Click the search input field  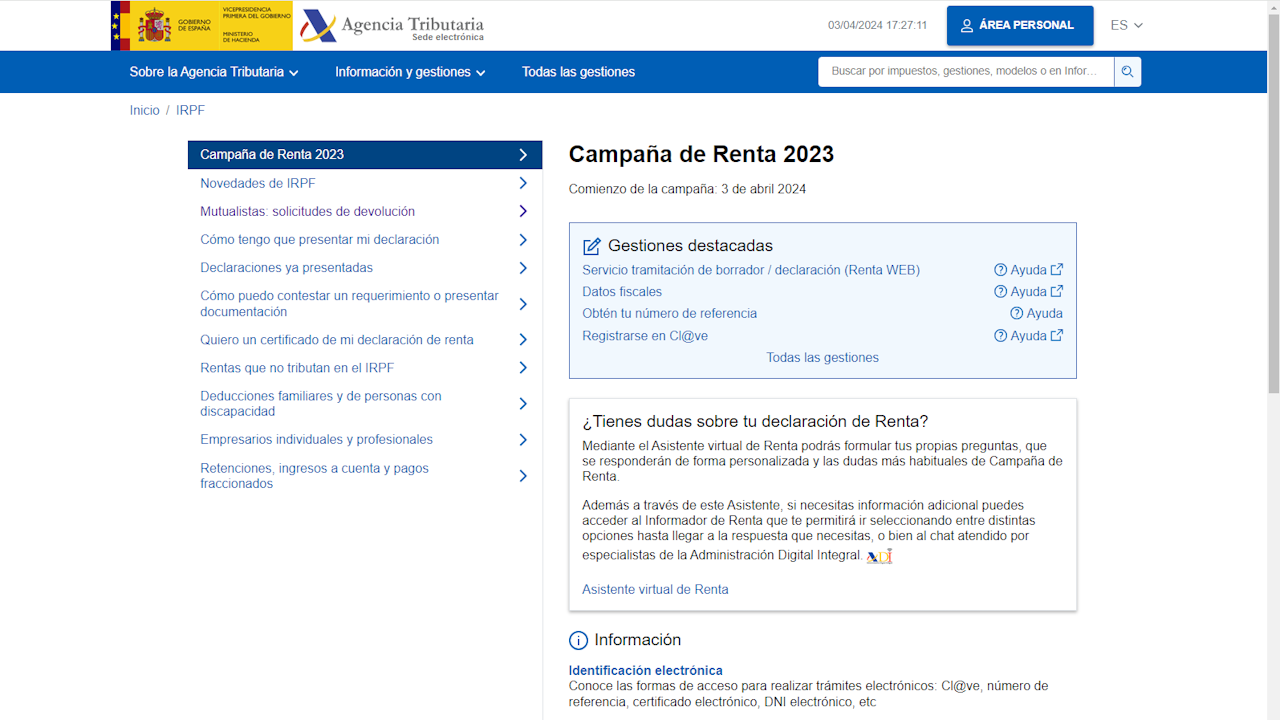tap(960, 71)
